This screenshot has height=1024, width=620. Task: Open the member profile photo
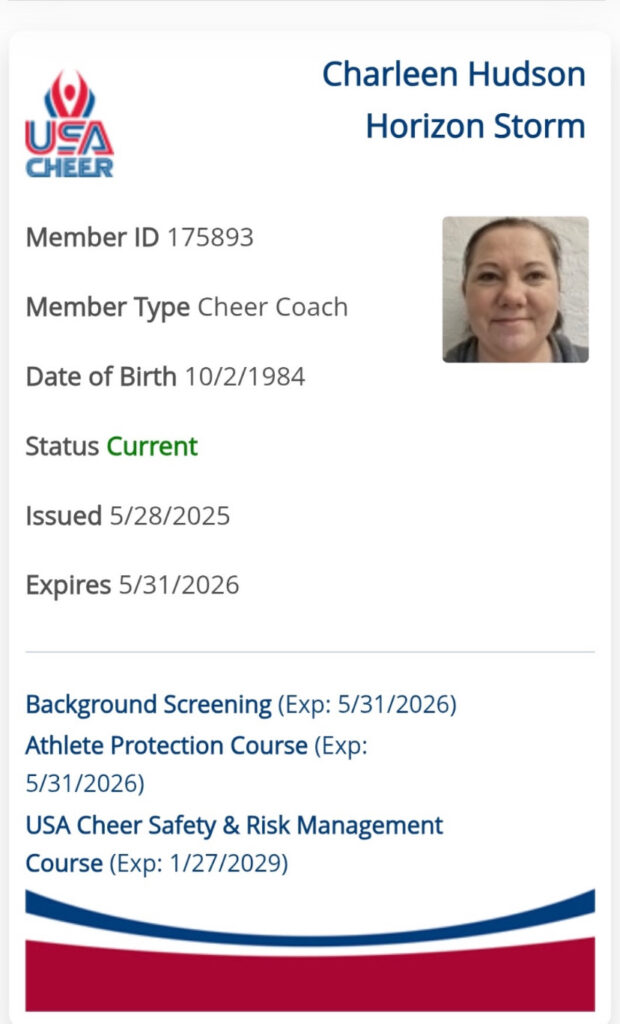pyautogui.click(x=515, y=289)
